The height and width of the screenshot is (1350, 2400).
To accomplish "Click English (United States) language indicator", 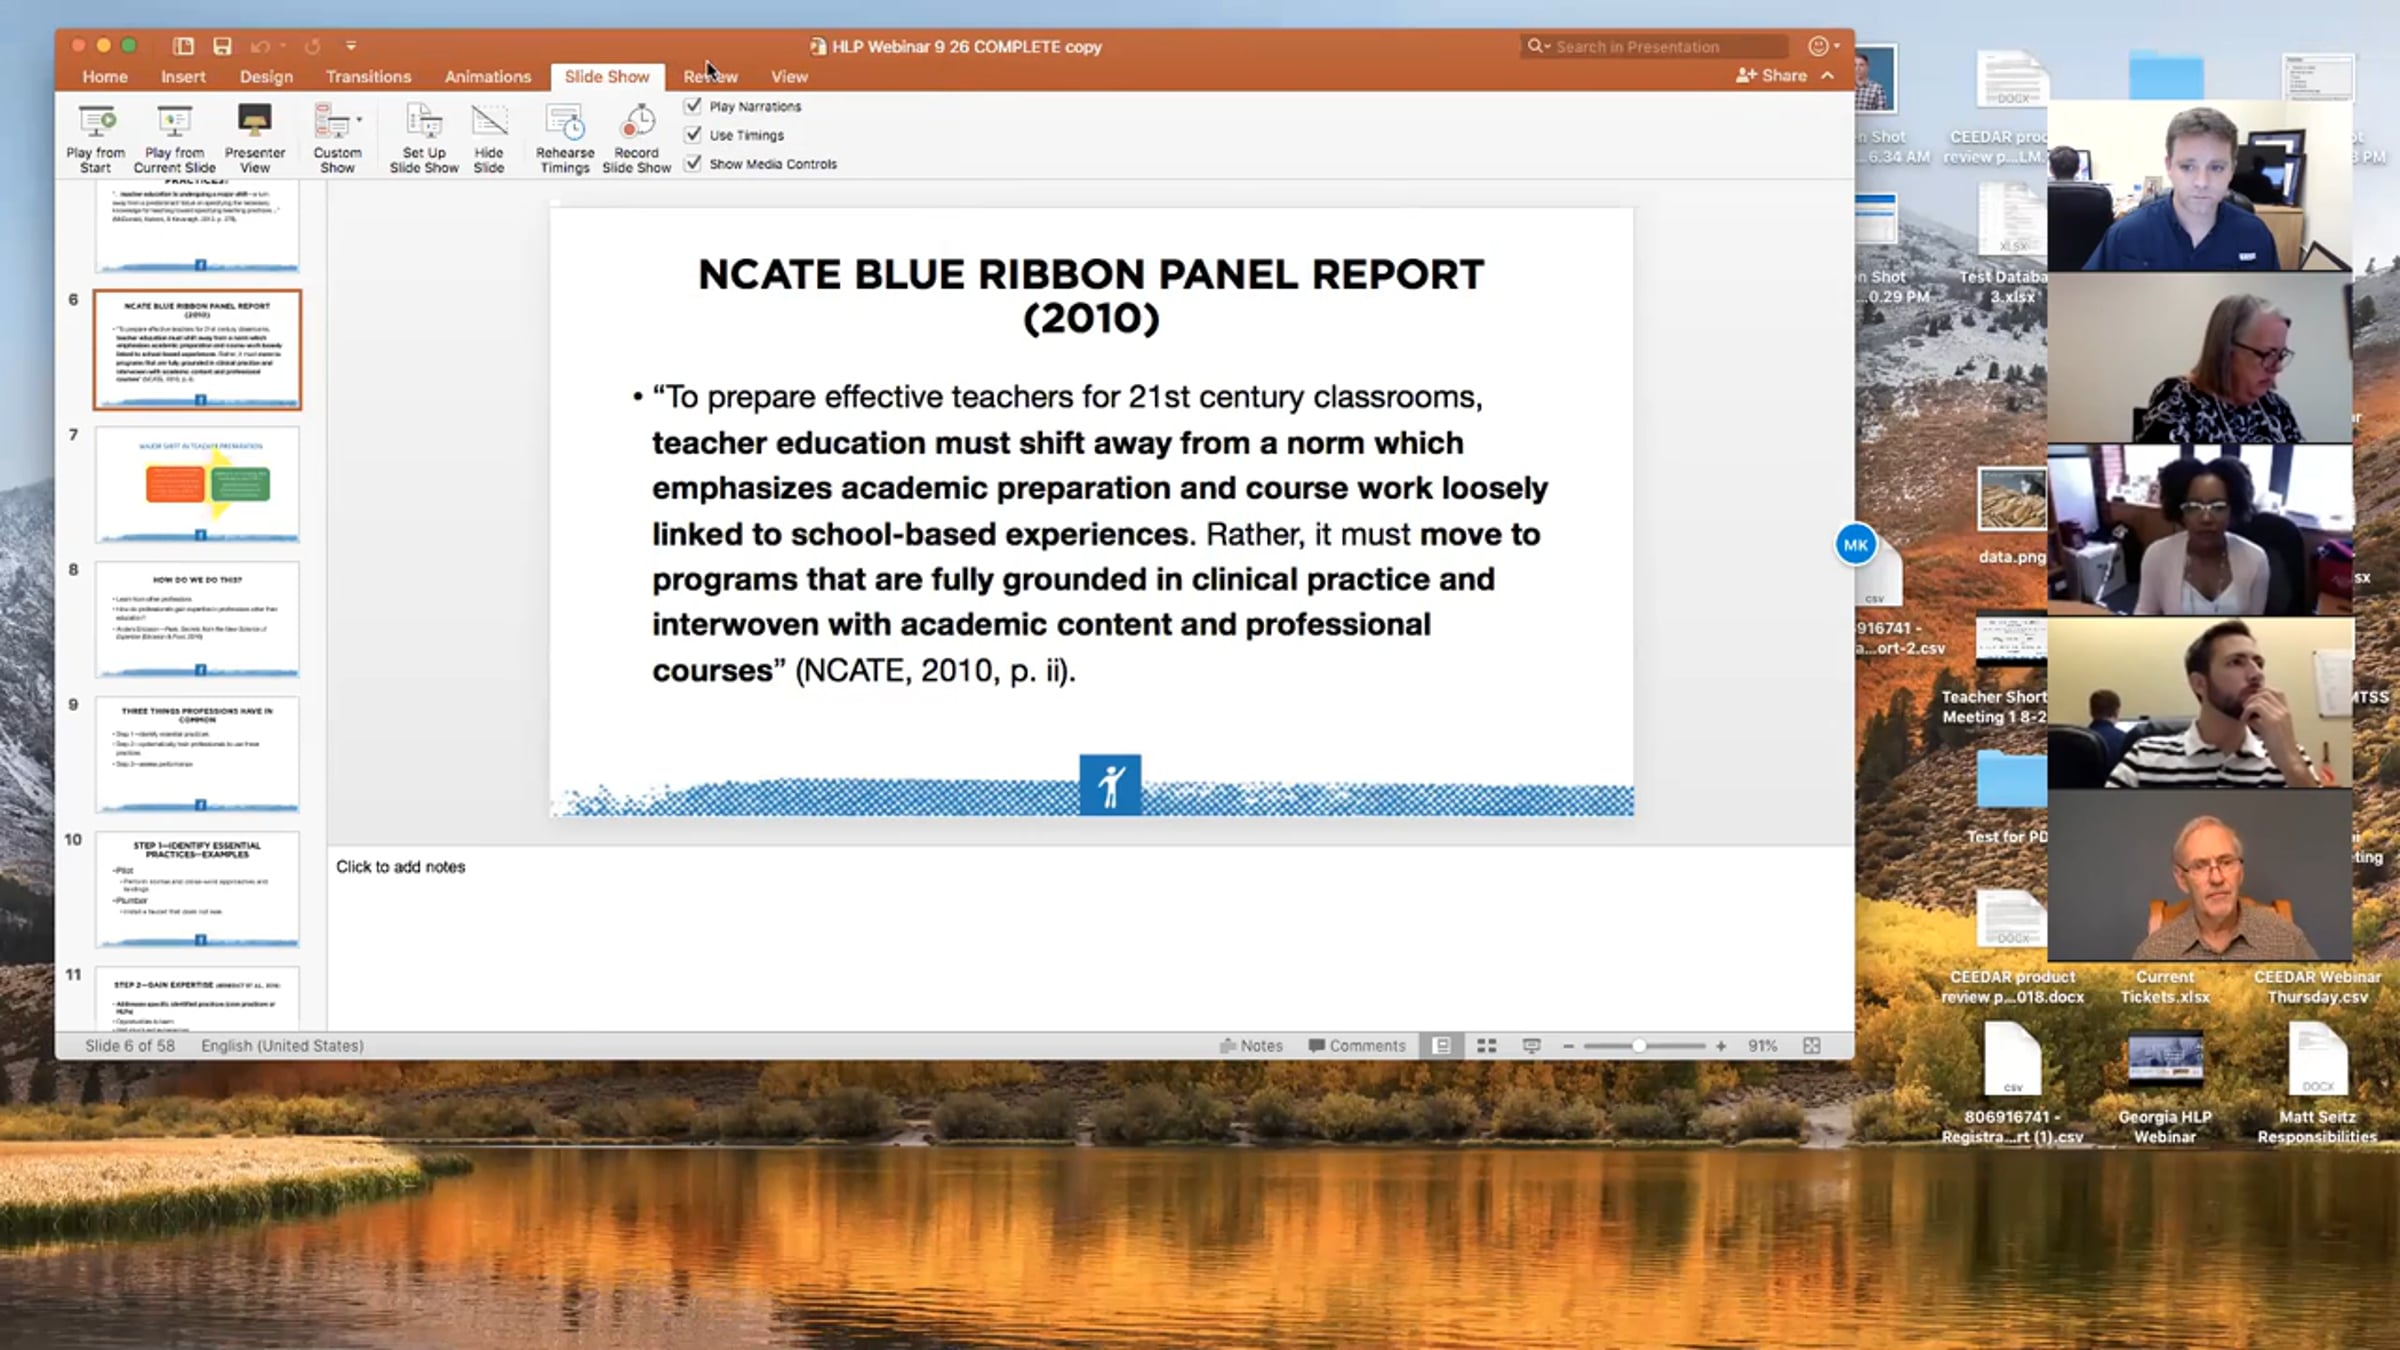I will click(282, 1046).
